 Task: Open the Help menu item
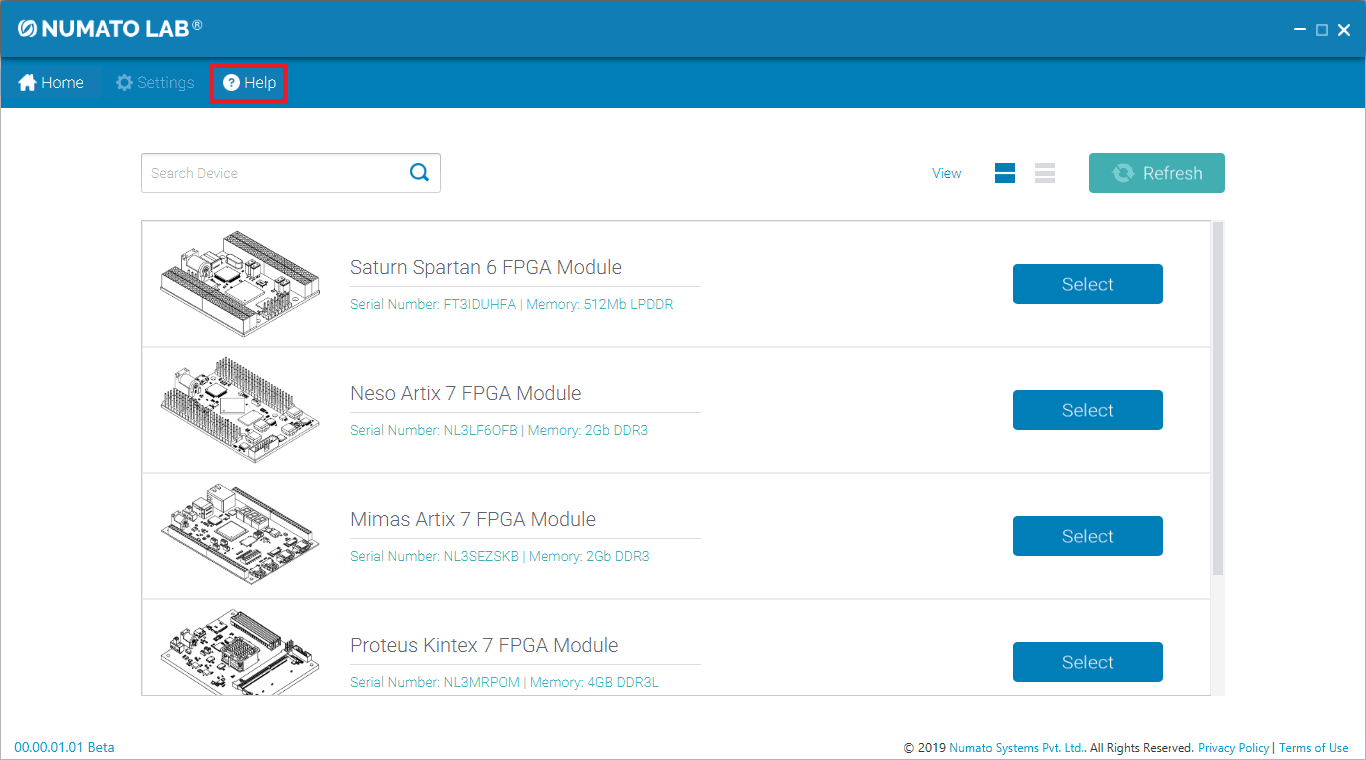click(x=249, y=83)
